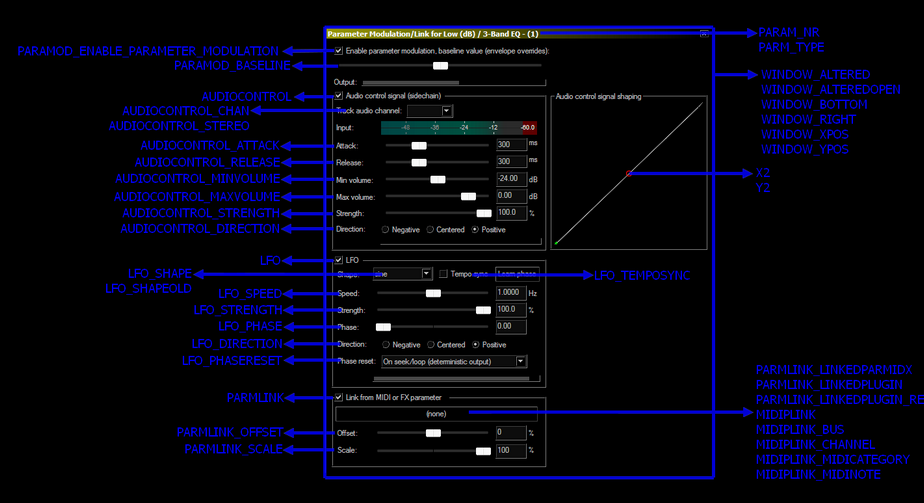The width and height of the screenshot is (924, 503).
Task: Click the window title bar text
Action: (x=433, y=34)
